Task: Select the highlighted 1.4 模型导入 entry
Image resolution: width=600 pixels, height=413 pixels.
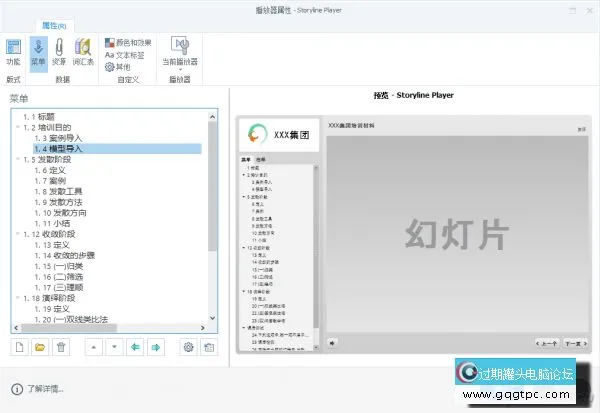Action: (x=117, y=149)
